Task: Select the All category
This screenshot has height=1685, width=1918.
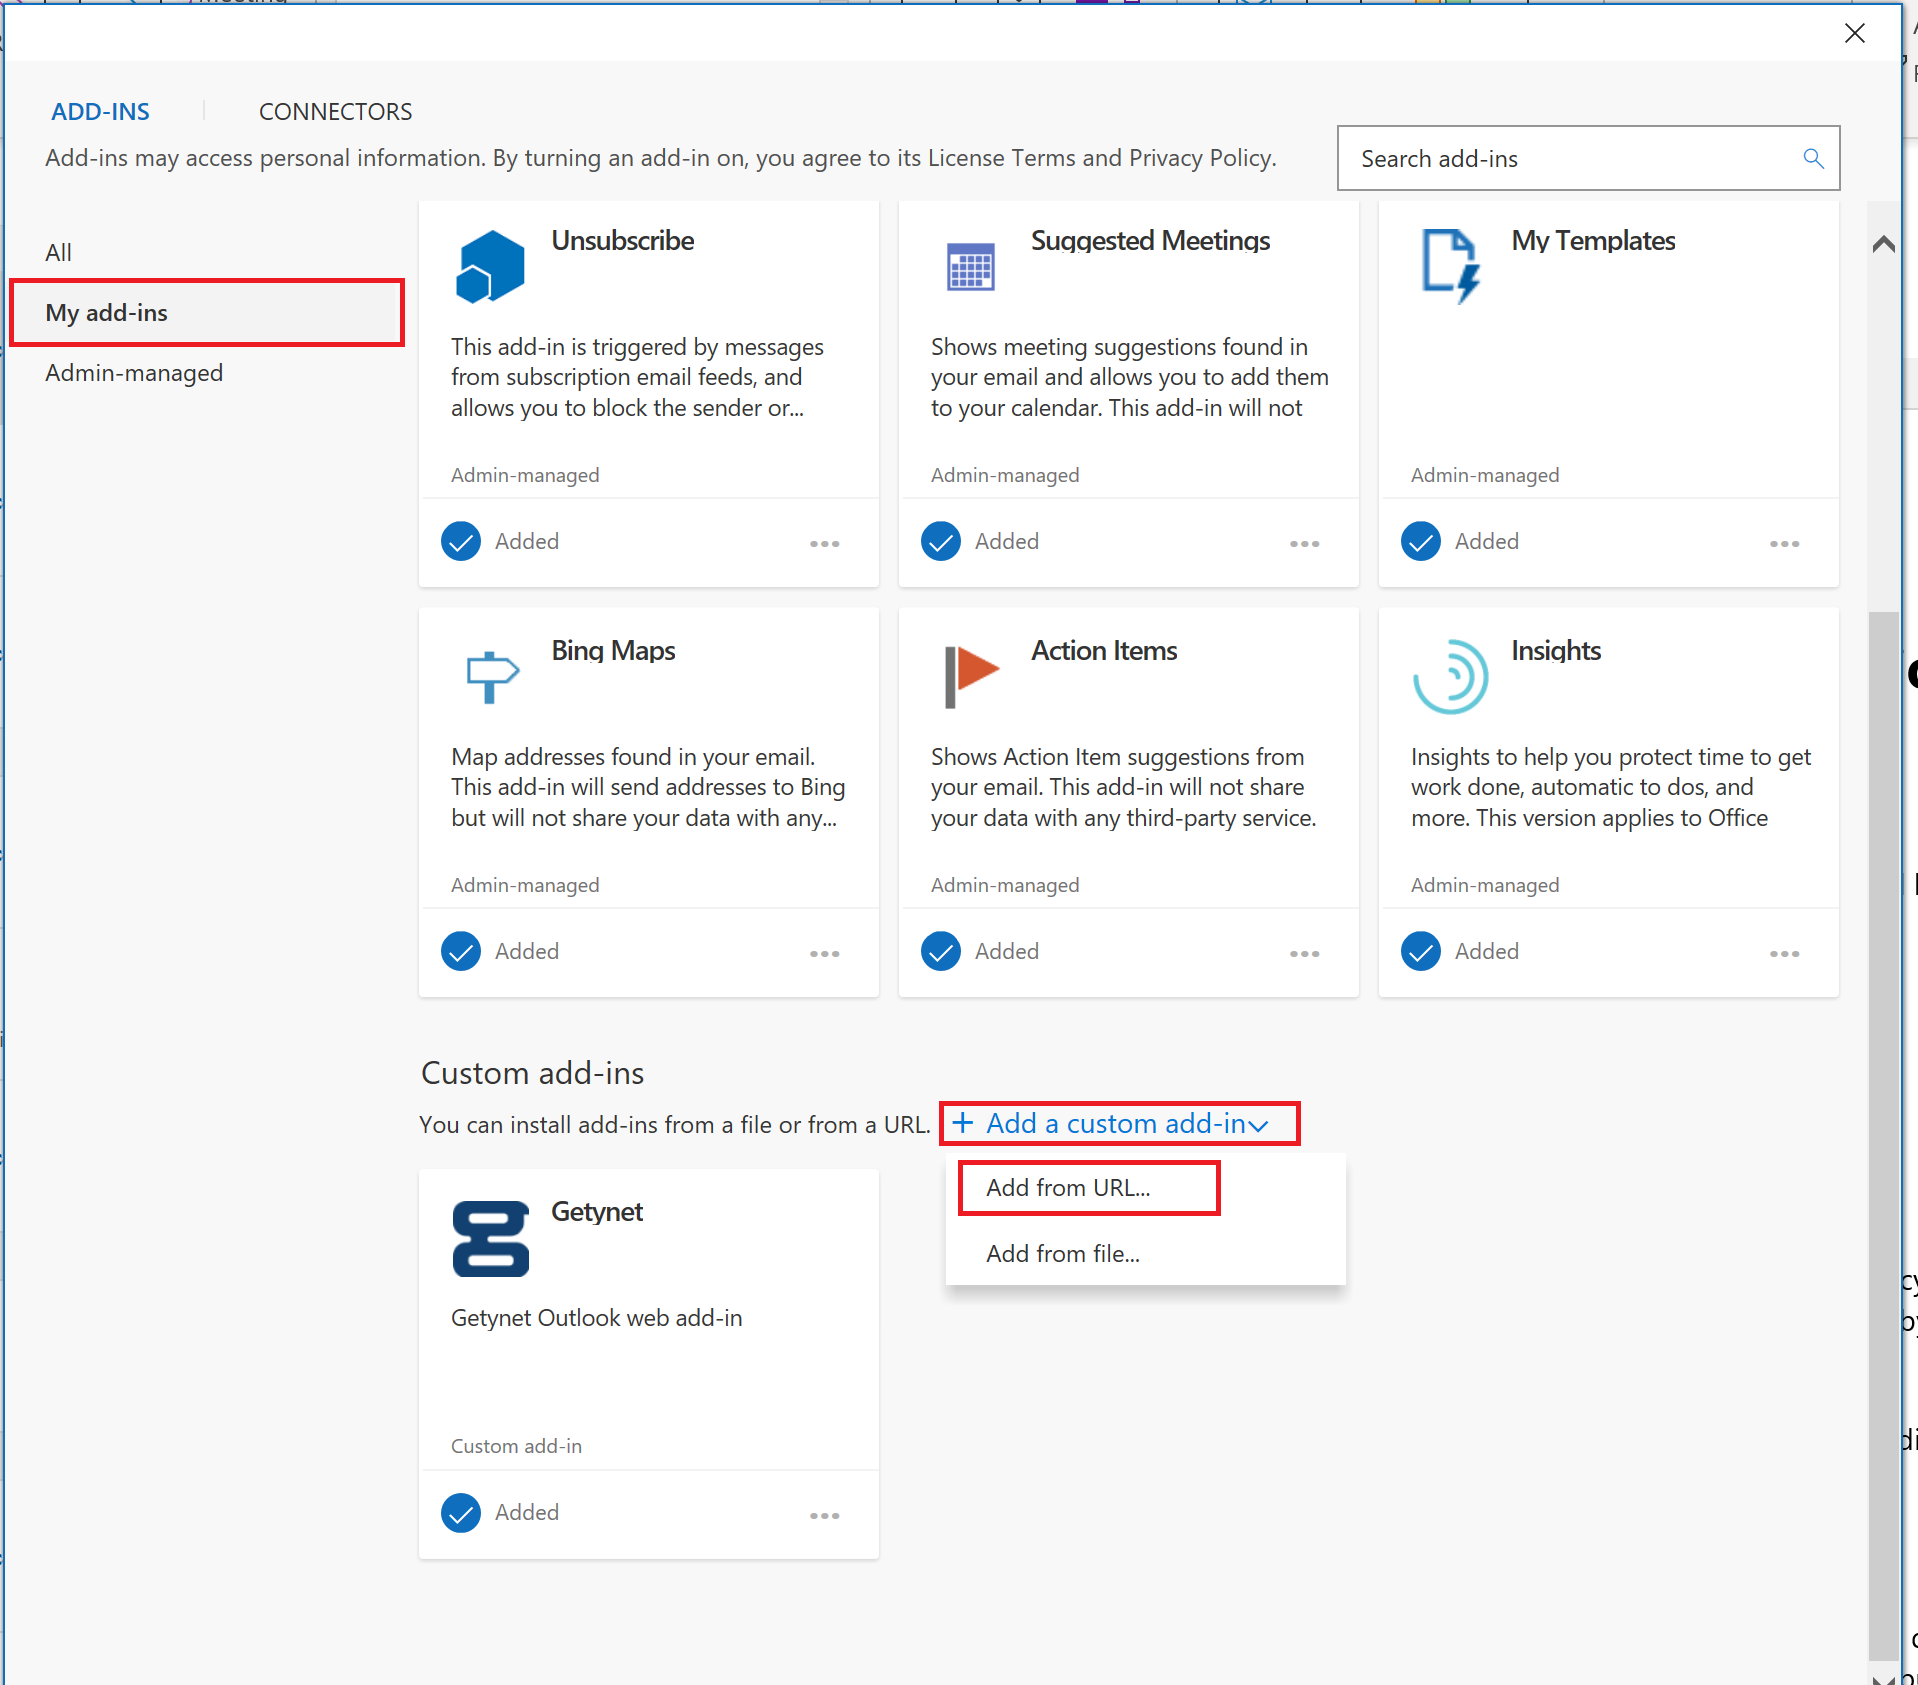Action: pos(59,252)
